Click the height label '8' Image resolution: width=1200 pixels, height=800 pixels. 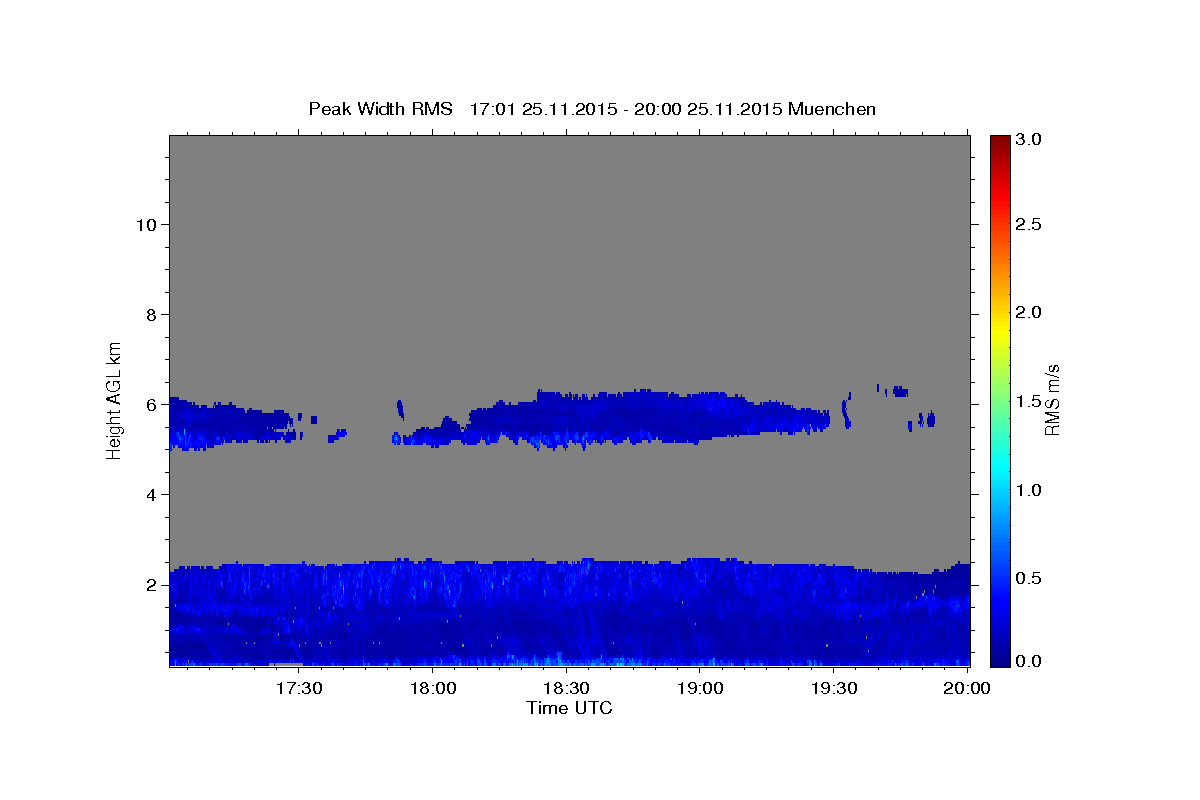149,315
